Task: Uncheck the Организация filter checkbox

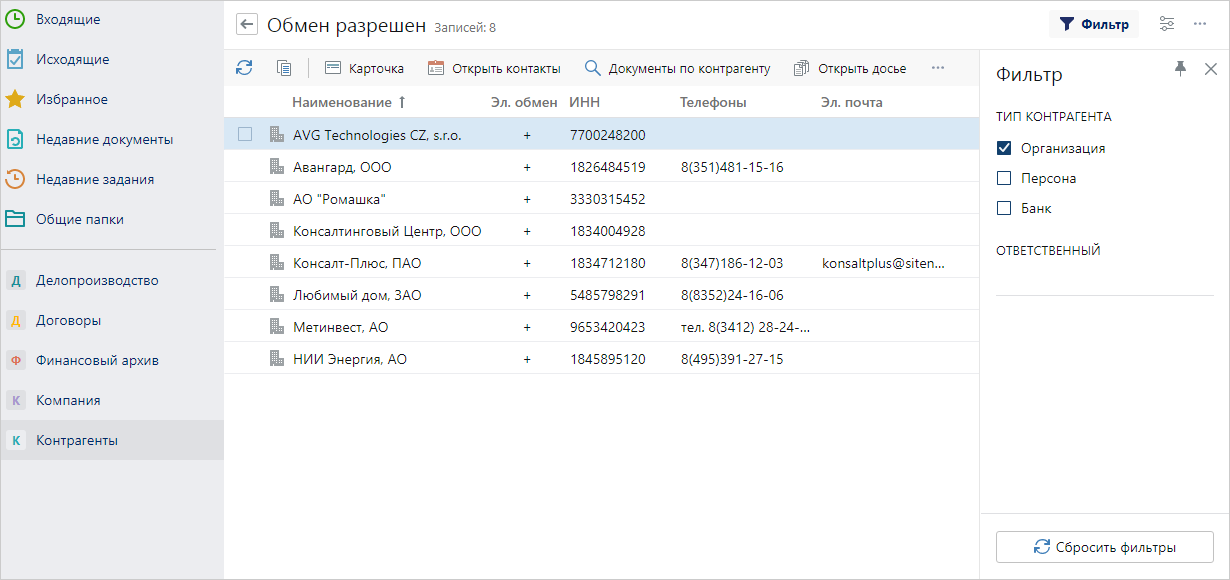Action: click(x=1005, y=148)
